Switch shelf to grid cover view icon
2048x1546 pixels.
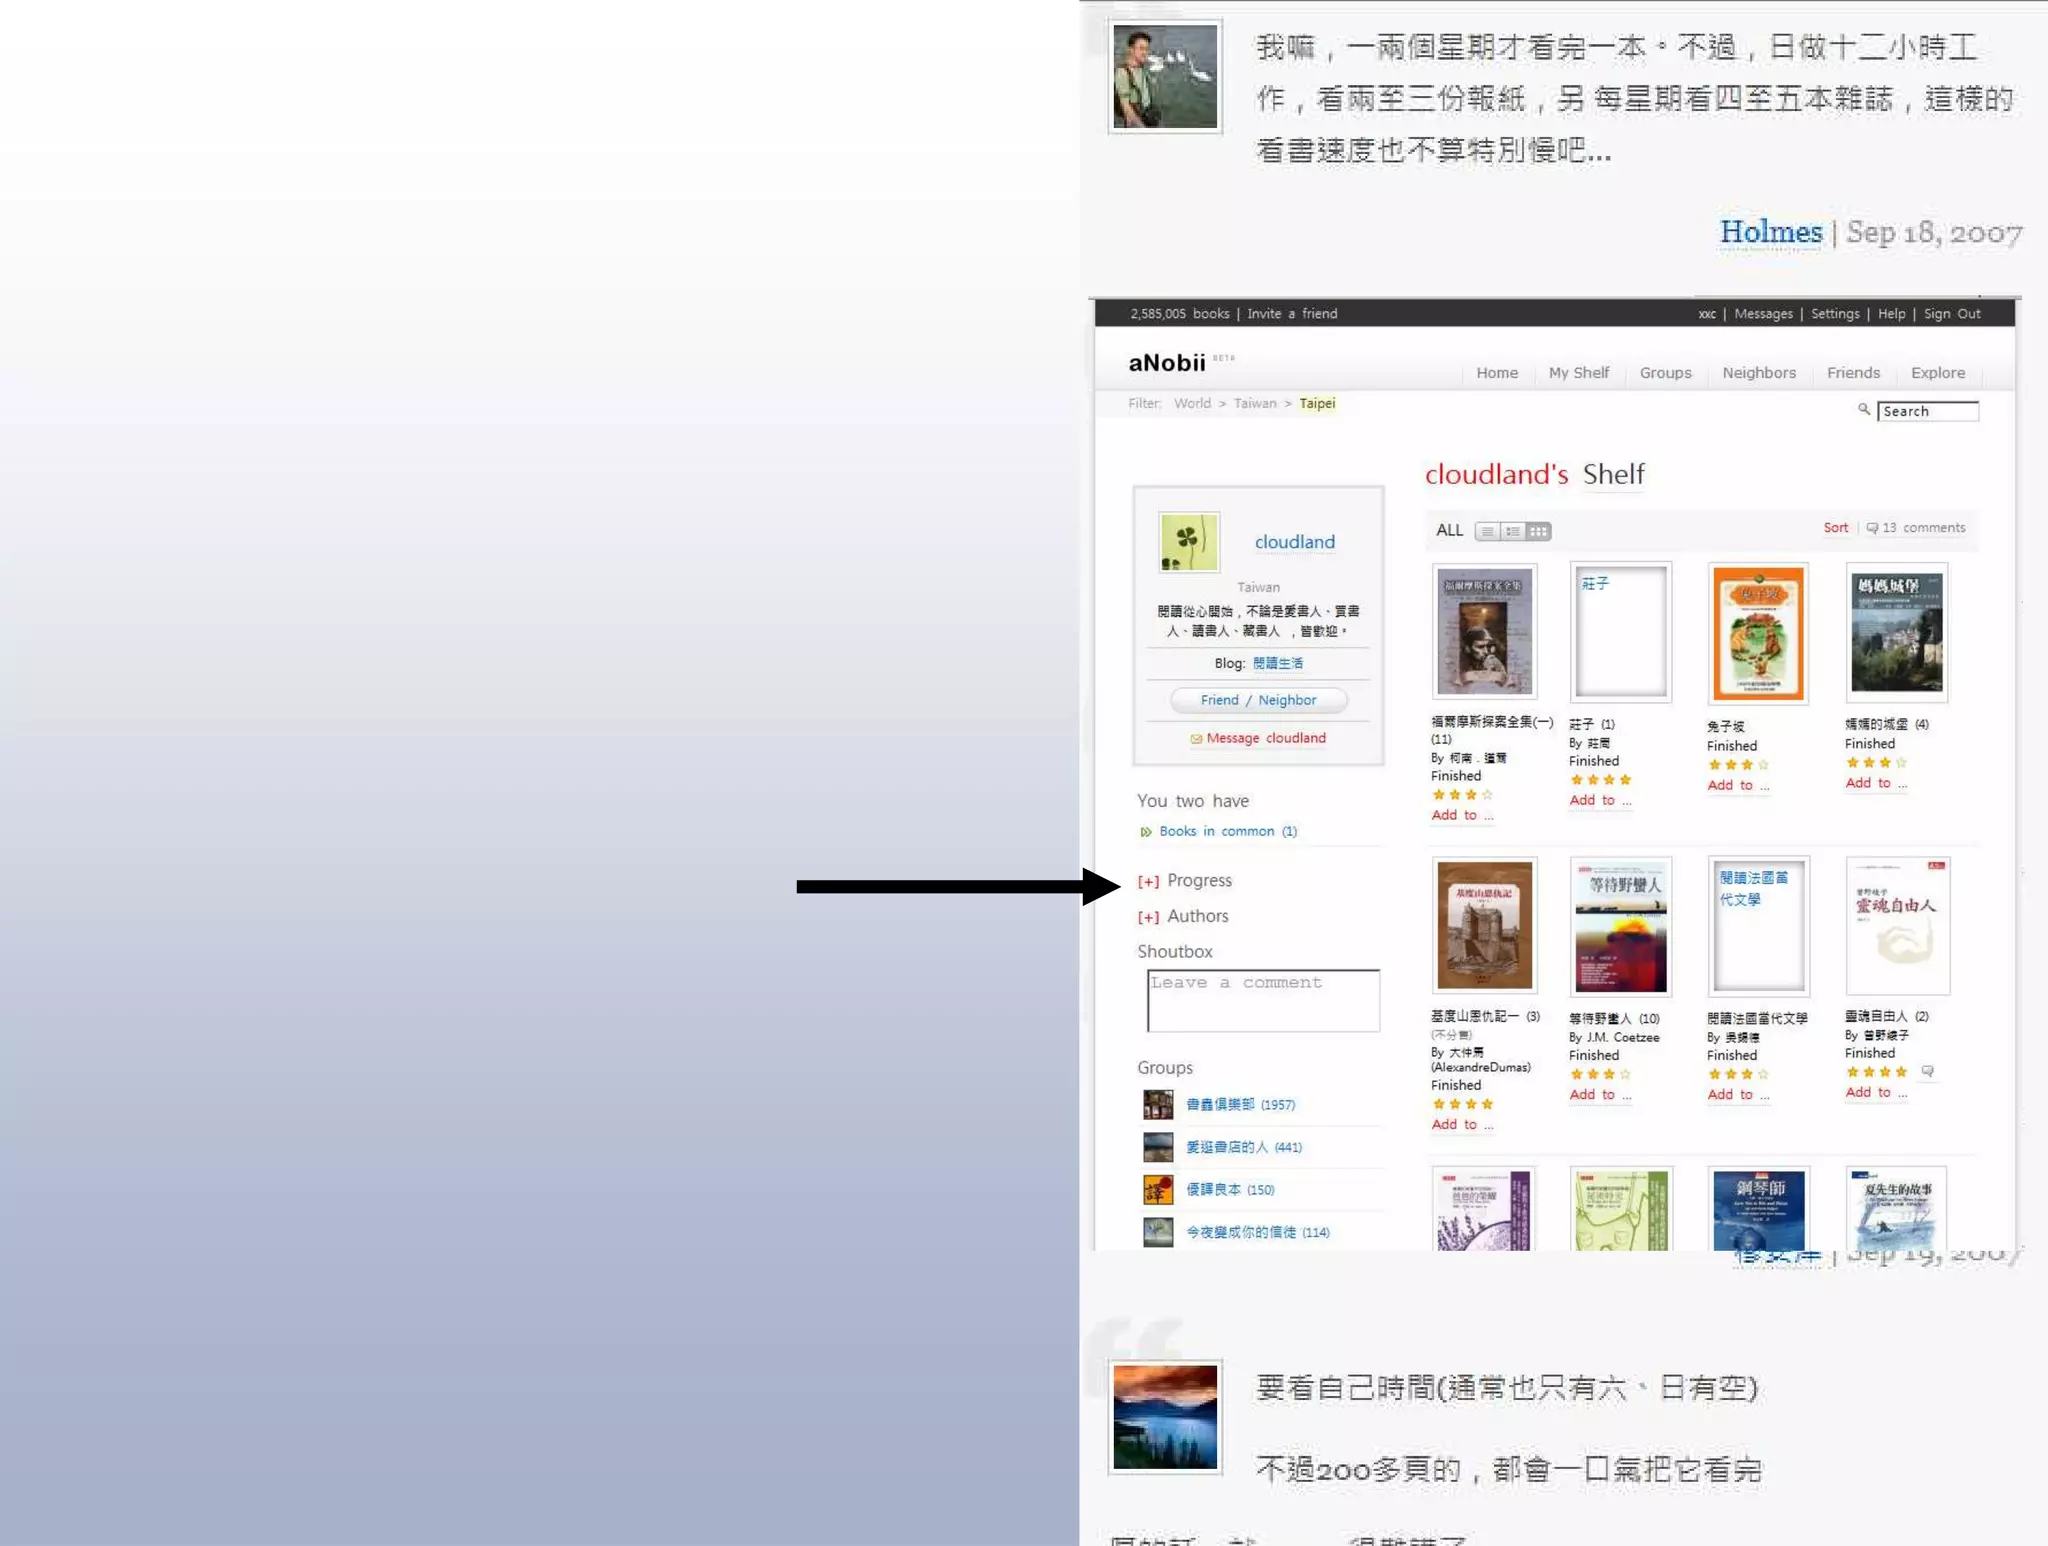[1539, 531]
